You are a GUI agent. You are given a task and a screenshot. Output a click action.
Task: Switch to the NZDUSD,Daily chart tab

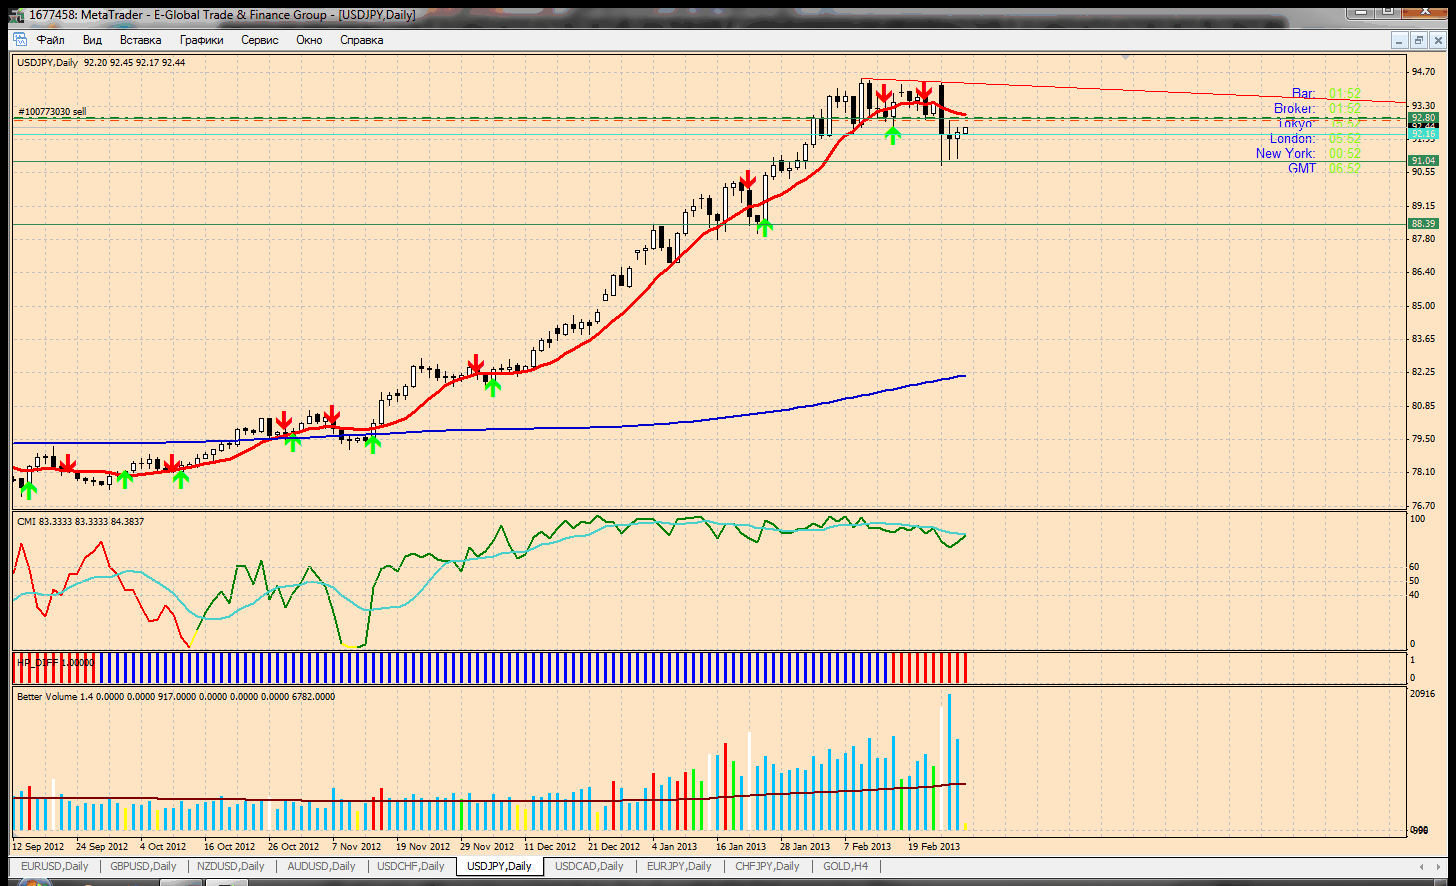(x=231, y=866)
